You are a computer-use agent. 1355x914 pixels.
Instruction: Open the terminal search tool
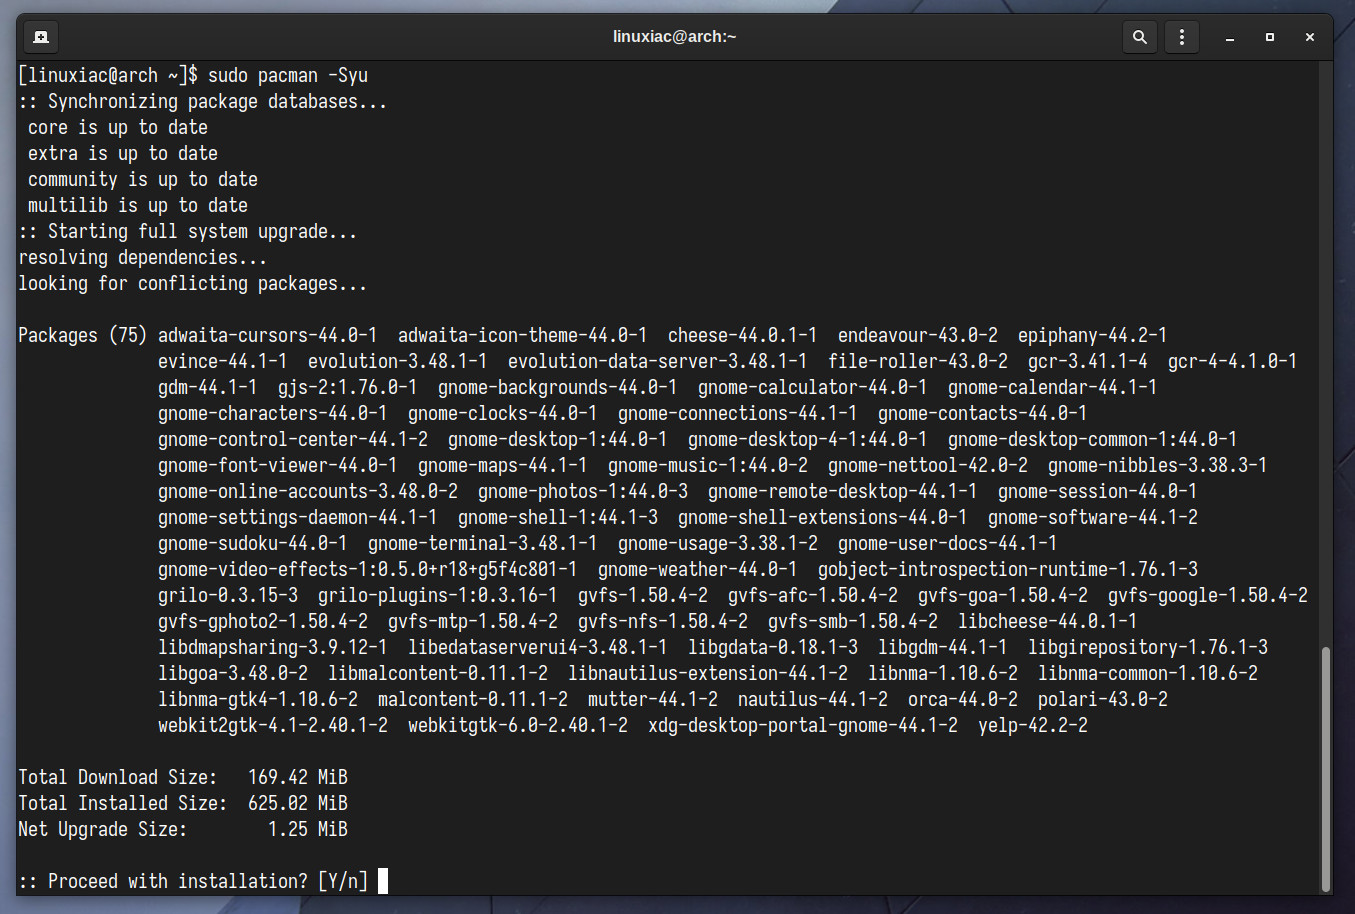click(x=1139, y=37)
